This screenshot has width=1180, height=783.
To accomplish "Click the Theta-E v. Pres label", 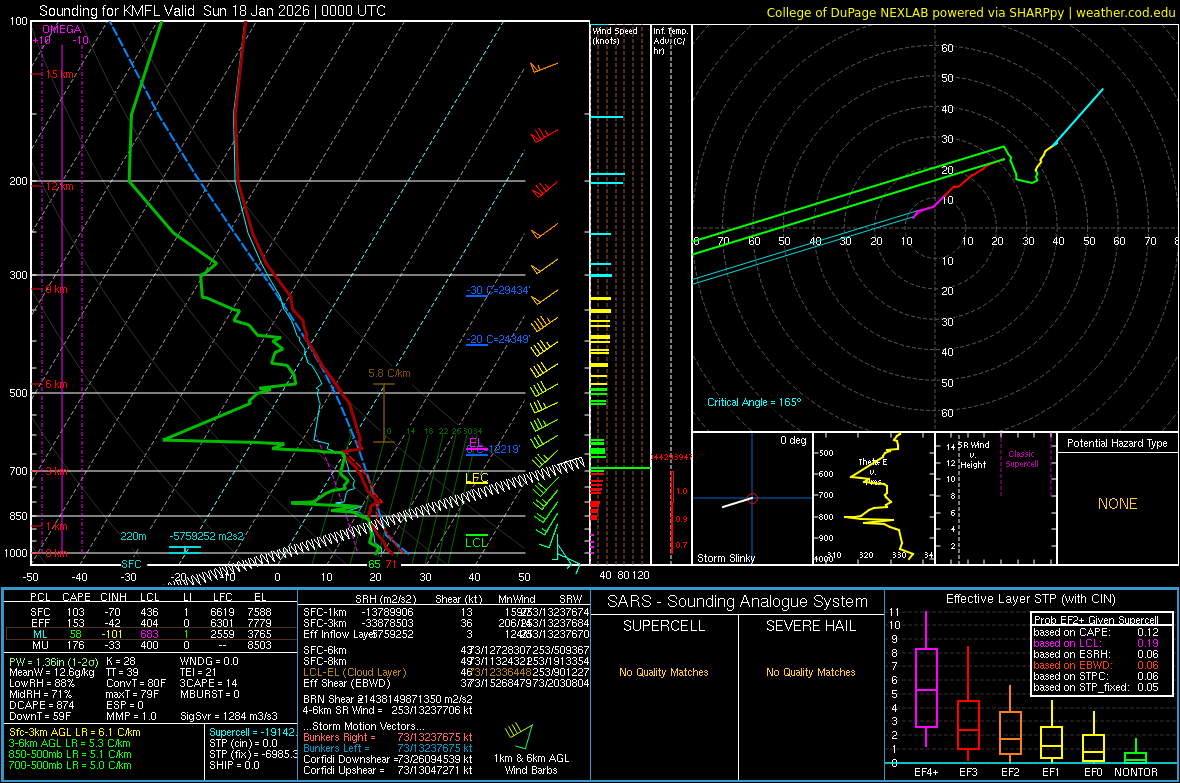I will (873, 471).
